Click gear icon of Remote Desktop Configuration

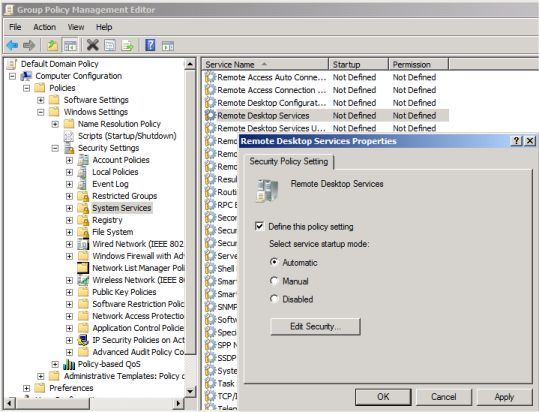coord(210,103)
